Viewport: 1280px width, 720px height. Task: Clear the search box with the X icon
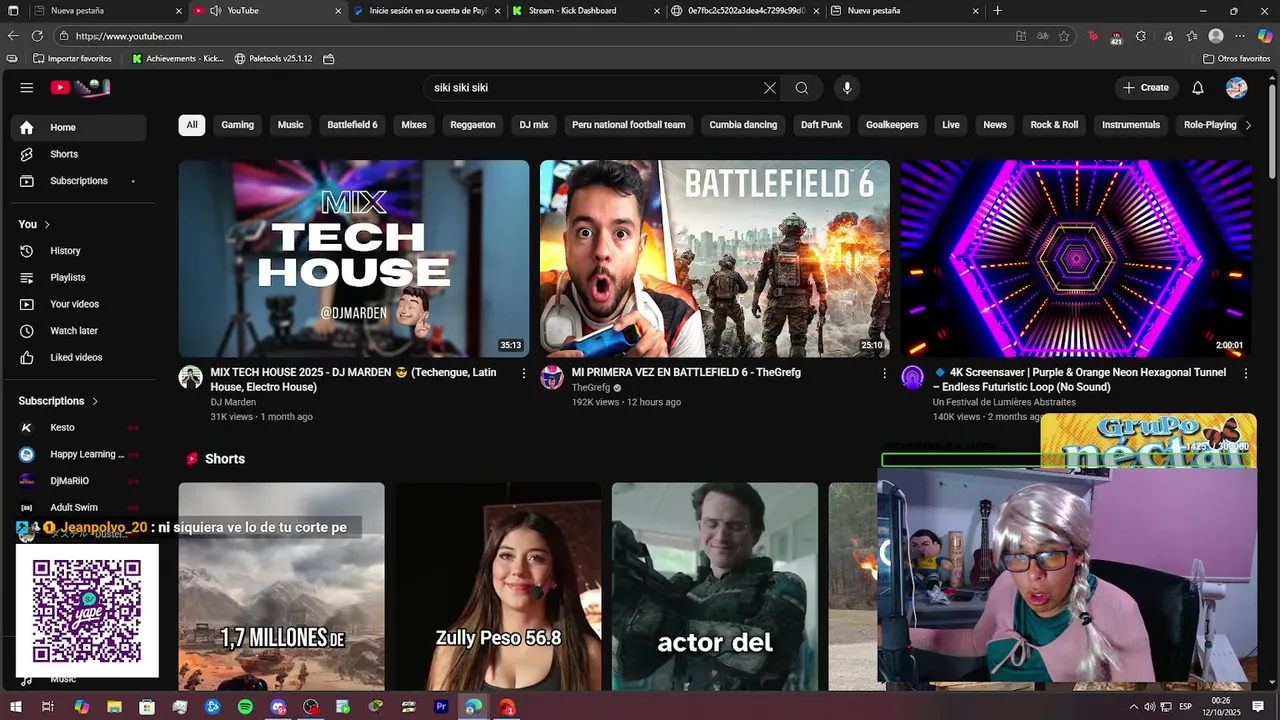click(770, 88)
